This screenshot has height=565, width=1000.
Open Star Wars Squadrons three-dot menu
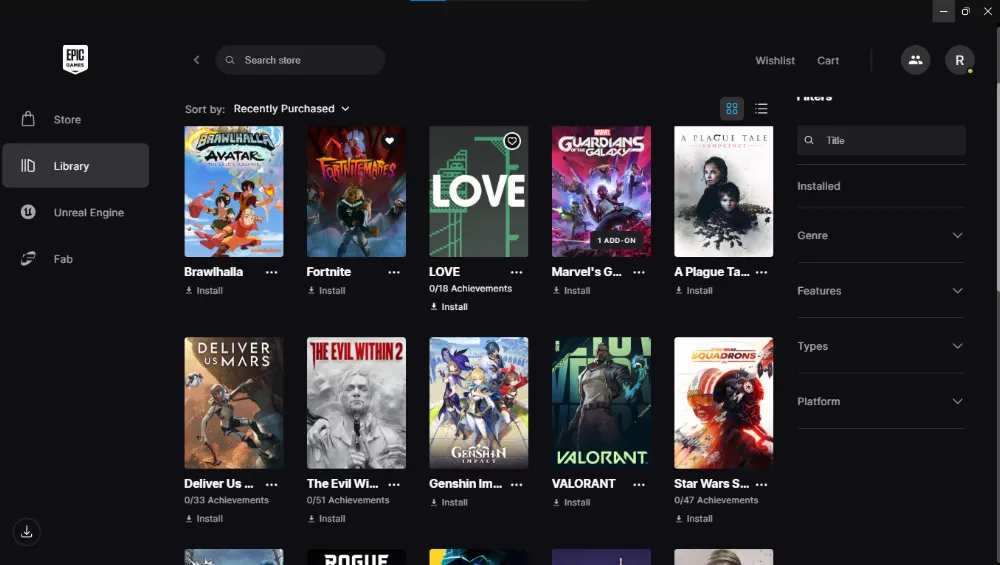761,485
